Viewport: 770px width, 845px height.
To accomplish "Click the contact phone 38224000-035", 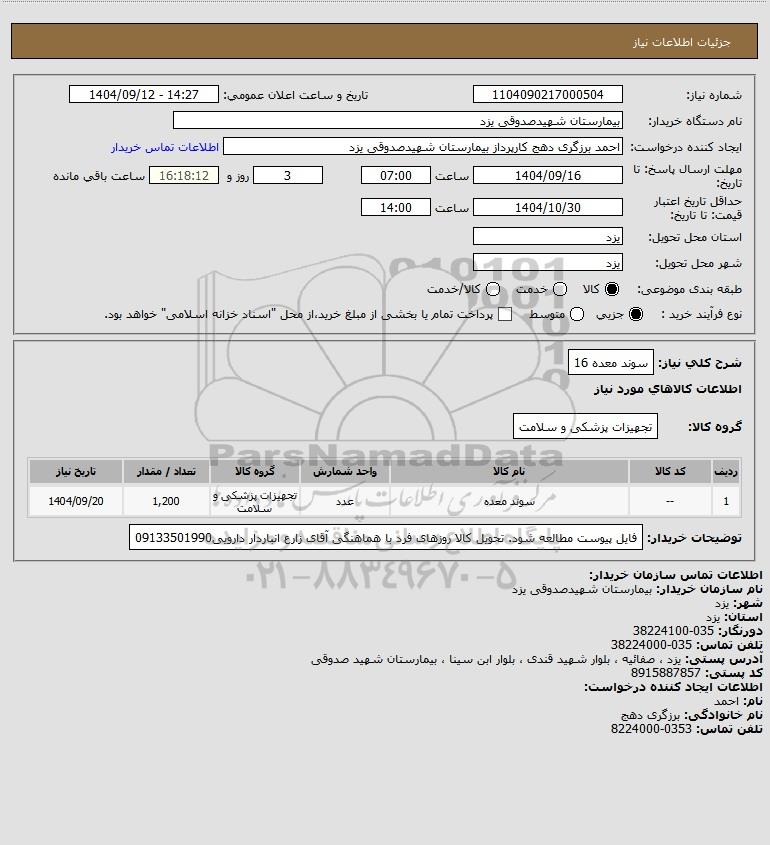I will click(x=651, y=645).
